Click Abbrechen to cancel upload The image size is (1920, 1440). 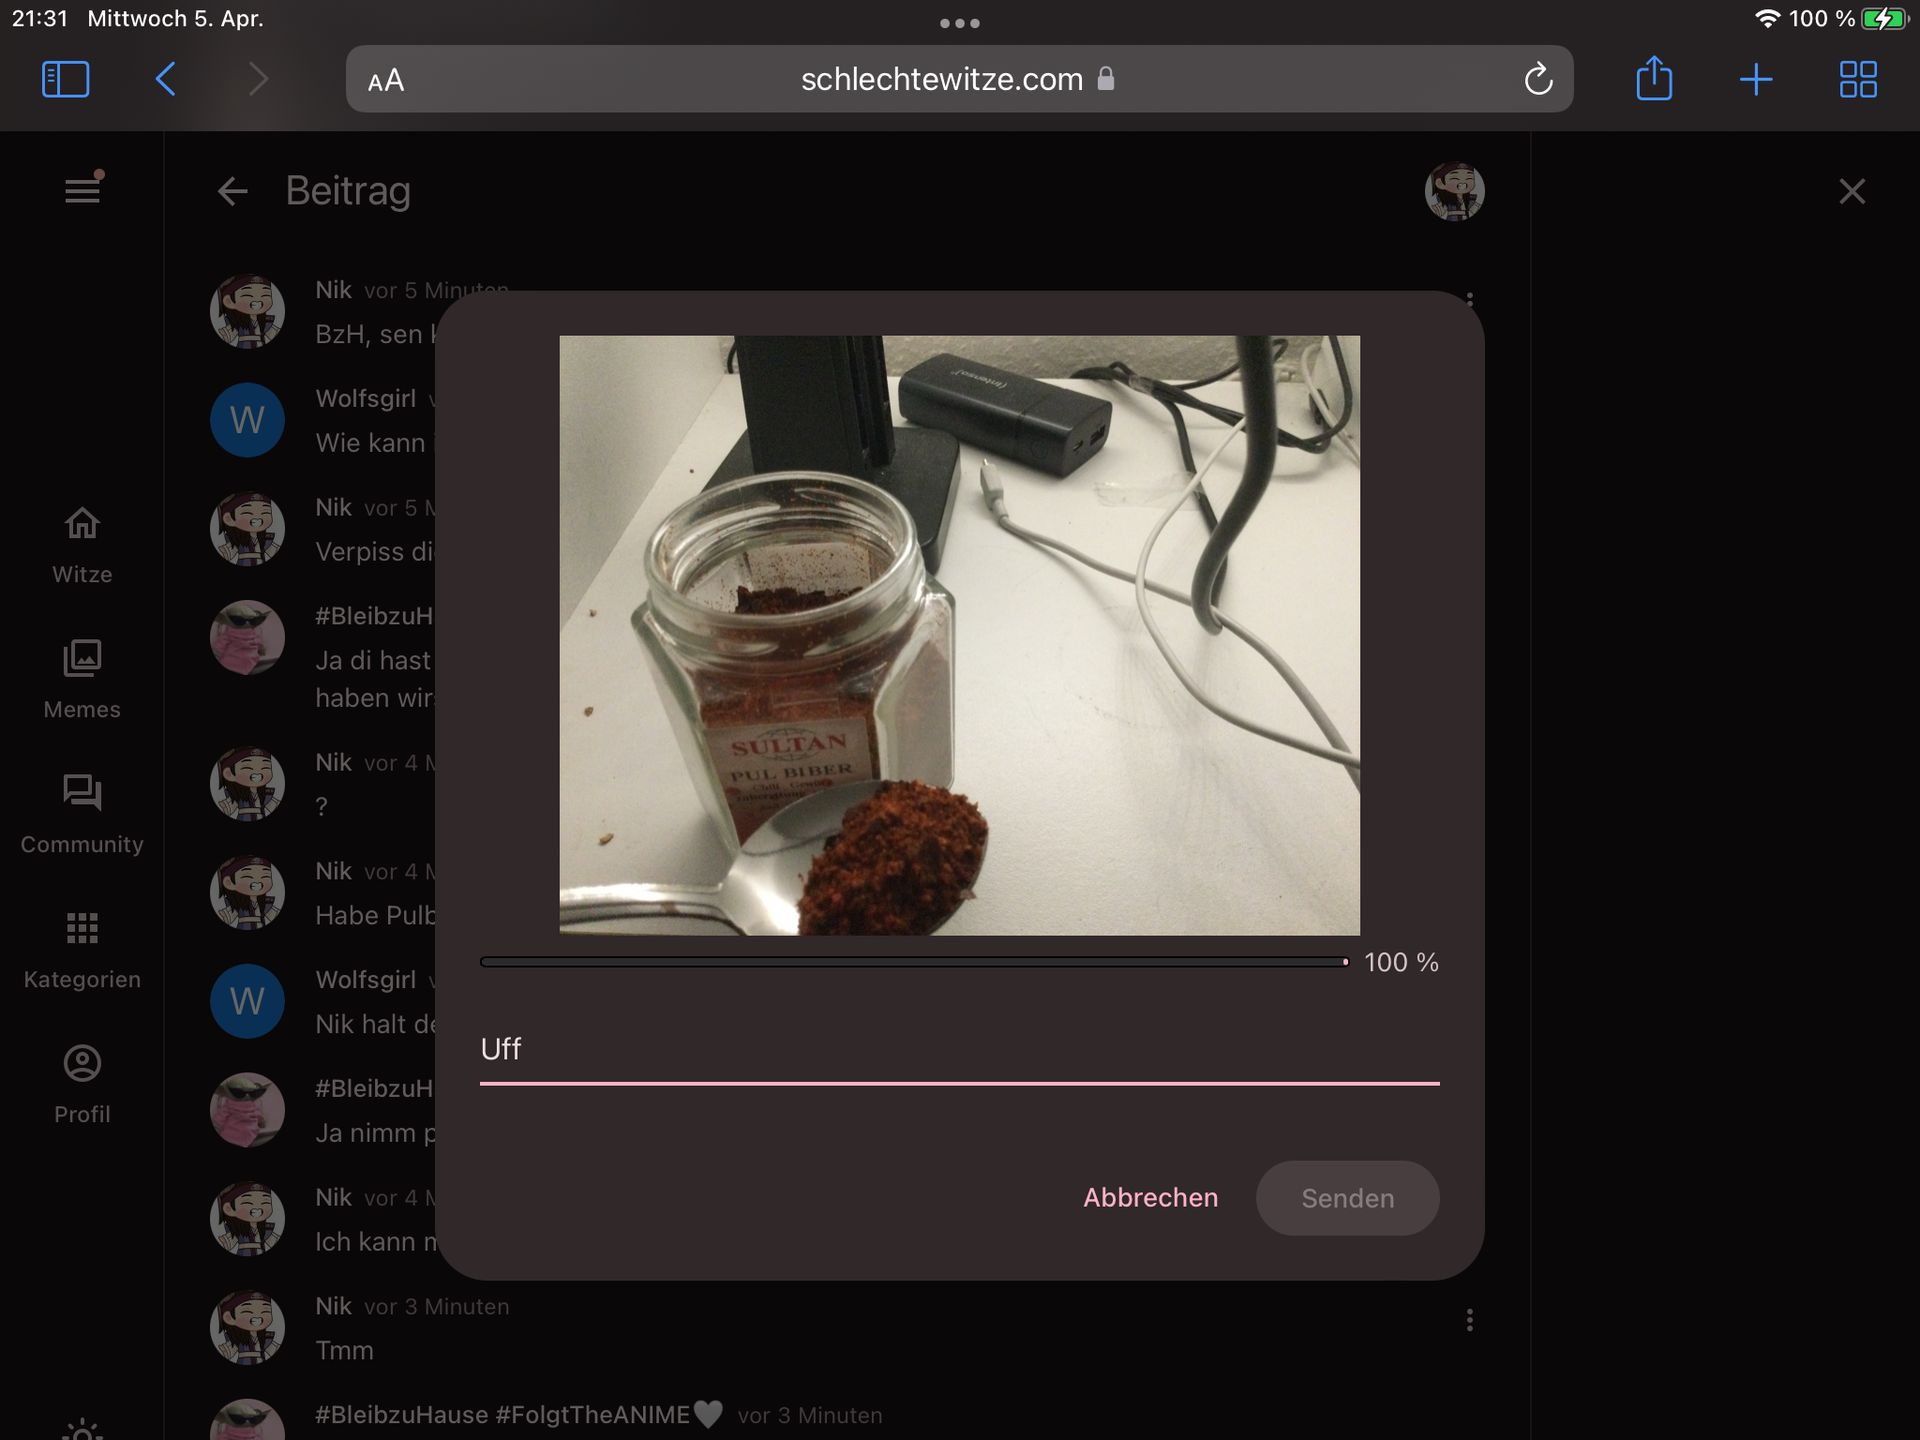(1150, 1197)
